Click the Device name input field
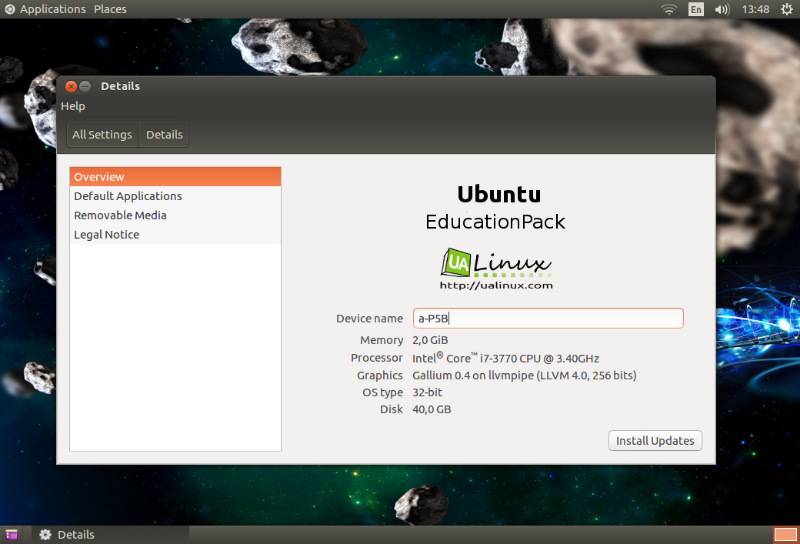The width and height of the screenshot is (800, 544). [548, 318]
